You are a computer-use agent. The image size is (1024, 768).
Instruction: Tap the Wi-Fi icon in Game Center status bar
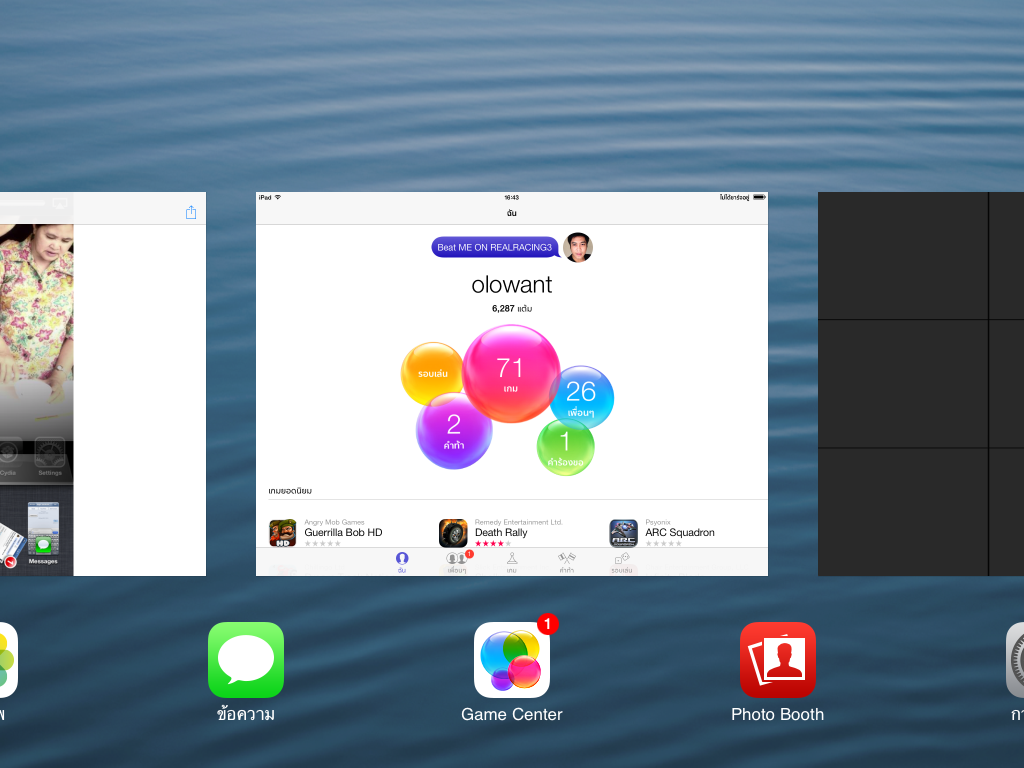tap(278, 197)
